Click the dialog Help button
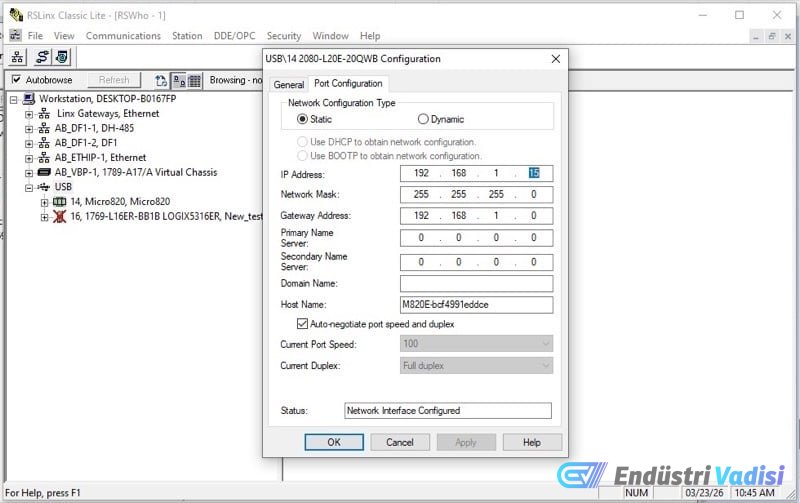 pos(532,442)
